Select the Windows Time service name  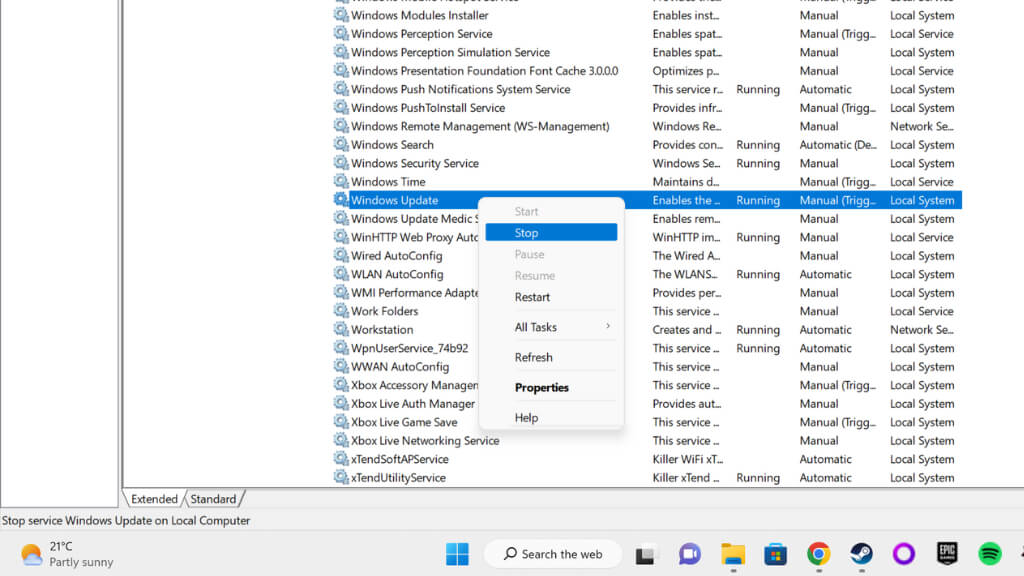point(388,182)
